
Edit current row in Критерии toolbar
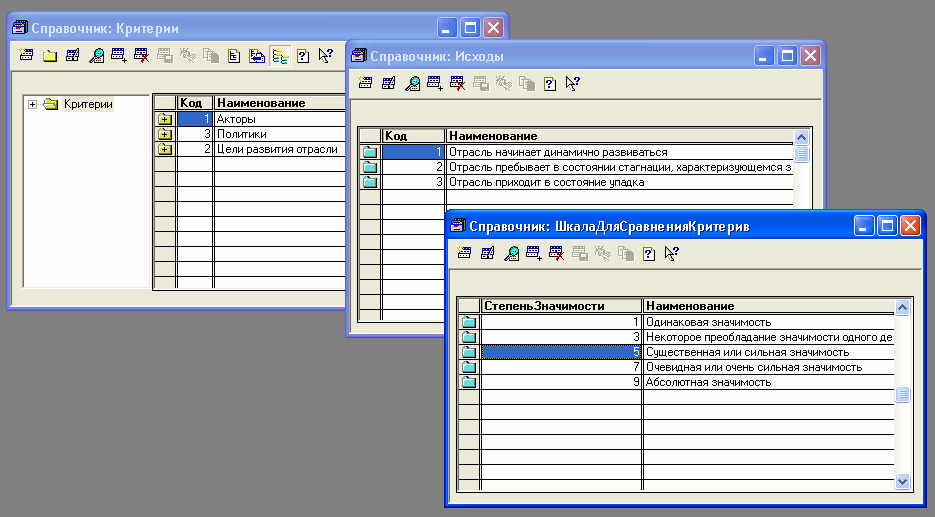click(x=73, y=55)
